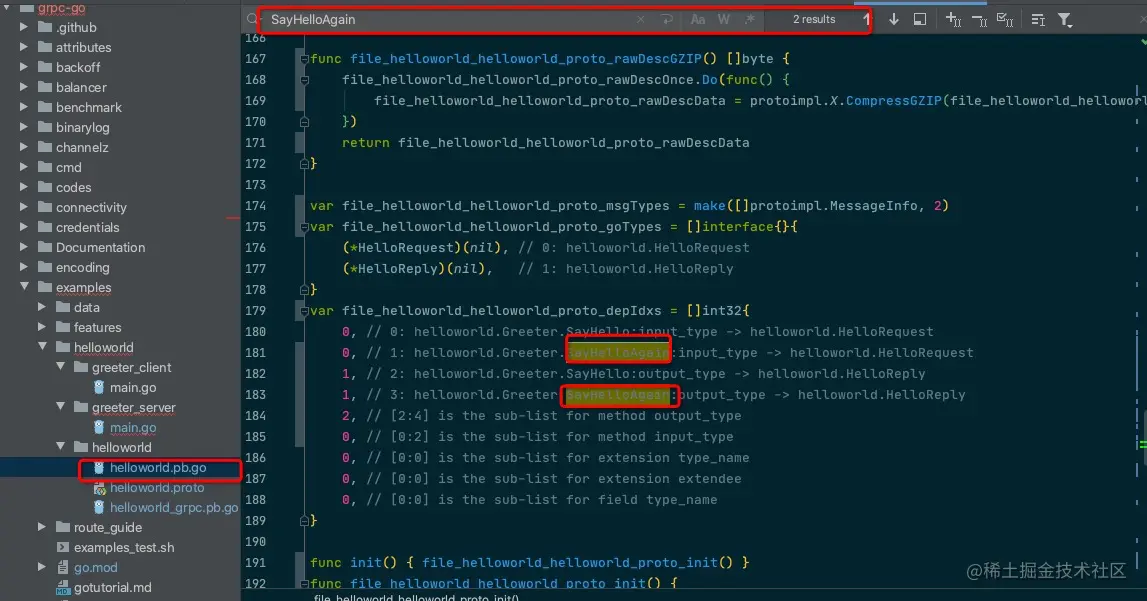This screenshot has height=601, width=1147.
Task: Select the encoding folder
Action: point(83,268)
